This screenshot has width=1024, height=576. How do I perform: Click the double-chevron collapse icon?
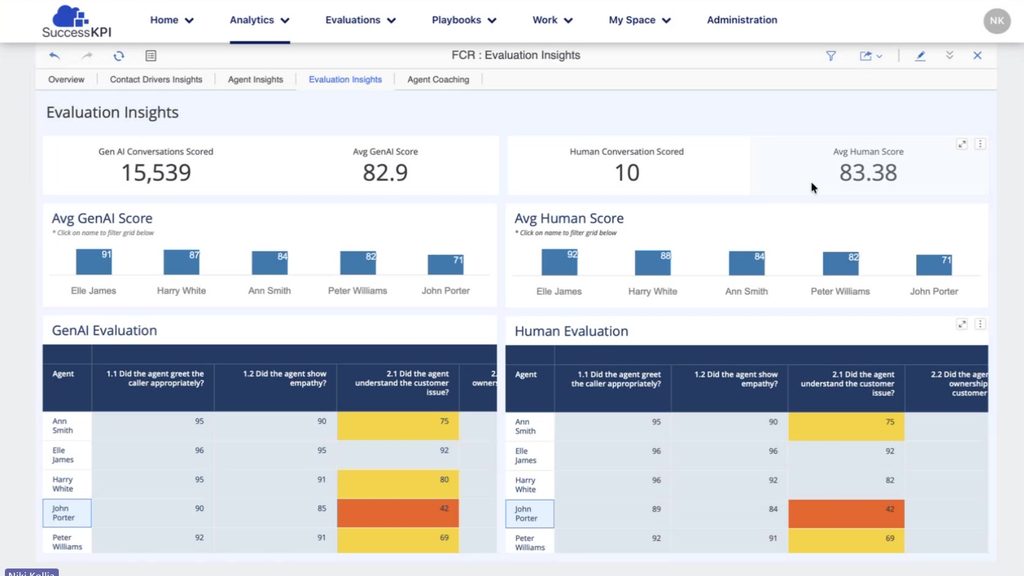click(950, 56)
